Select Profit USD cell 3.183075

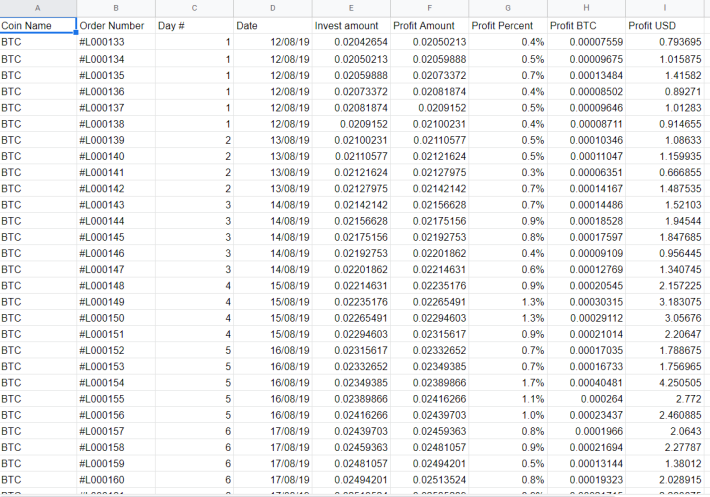pos(665,302)
